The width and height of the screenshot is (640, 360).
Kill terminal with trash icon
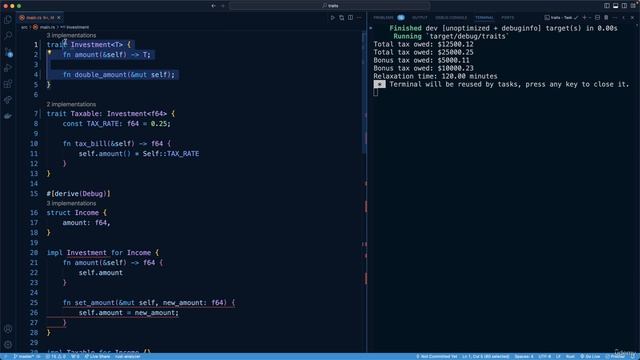[x=606, y=18]
